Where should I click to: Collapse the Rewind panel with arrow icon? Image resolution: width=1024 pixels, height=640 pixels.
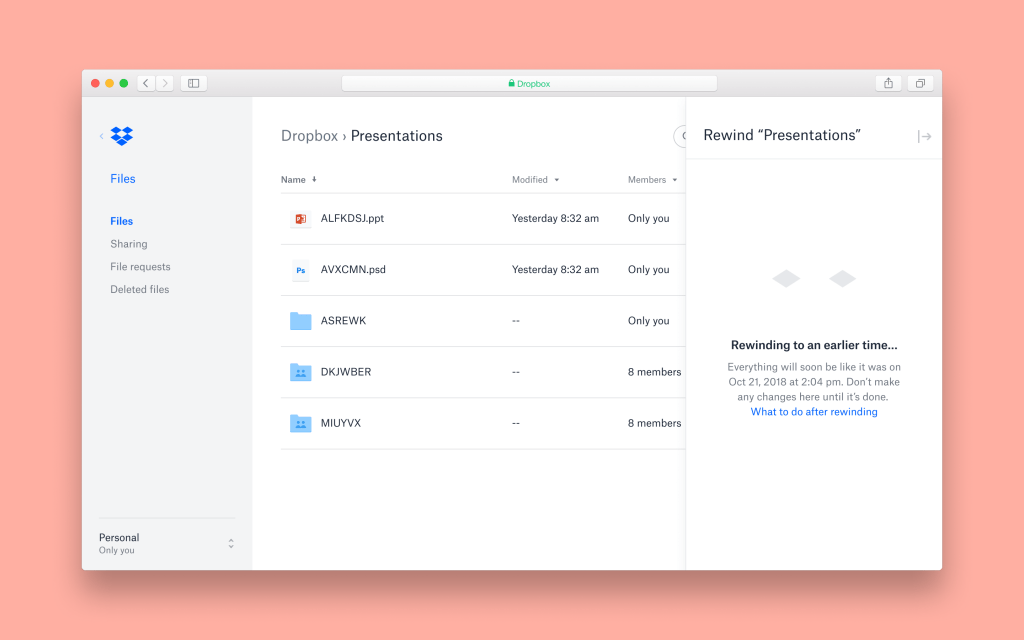924,137
